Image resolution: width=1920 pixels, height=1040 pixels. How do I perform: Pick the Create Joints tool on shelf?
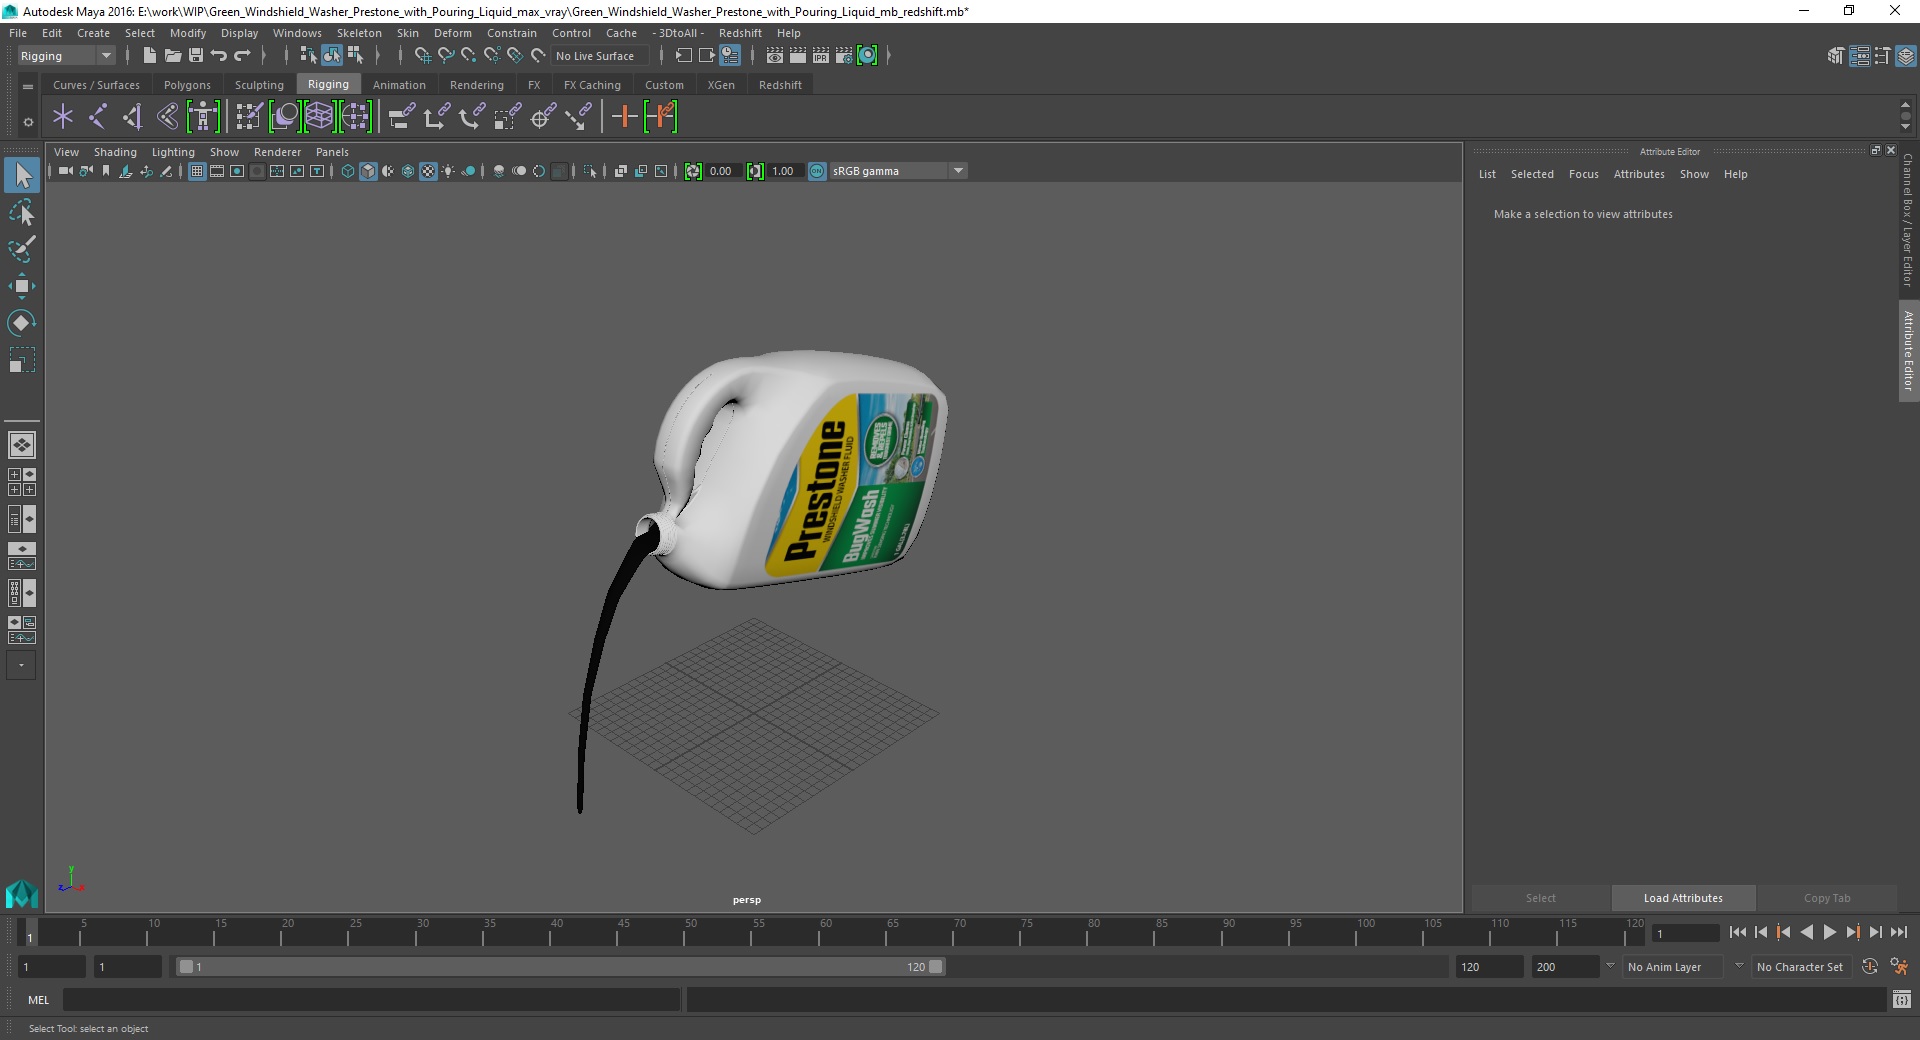click(98, 117)
